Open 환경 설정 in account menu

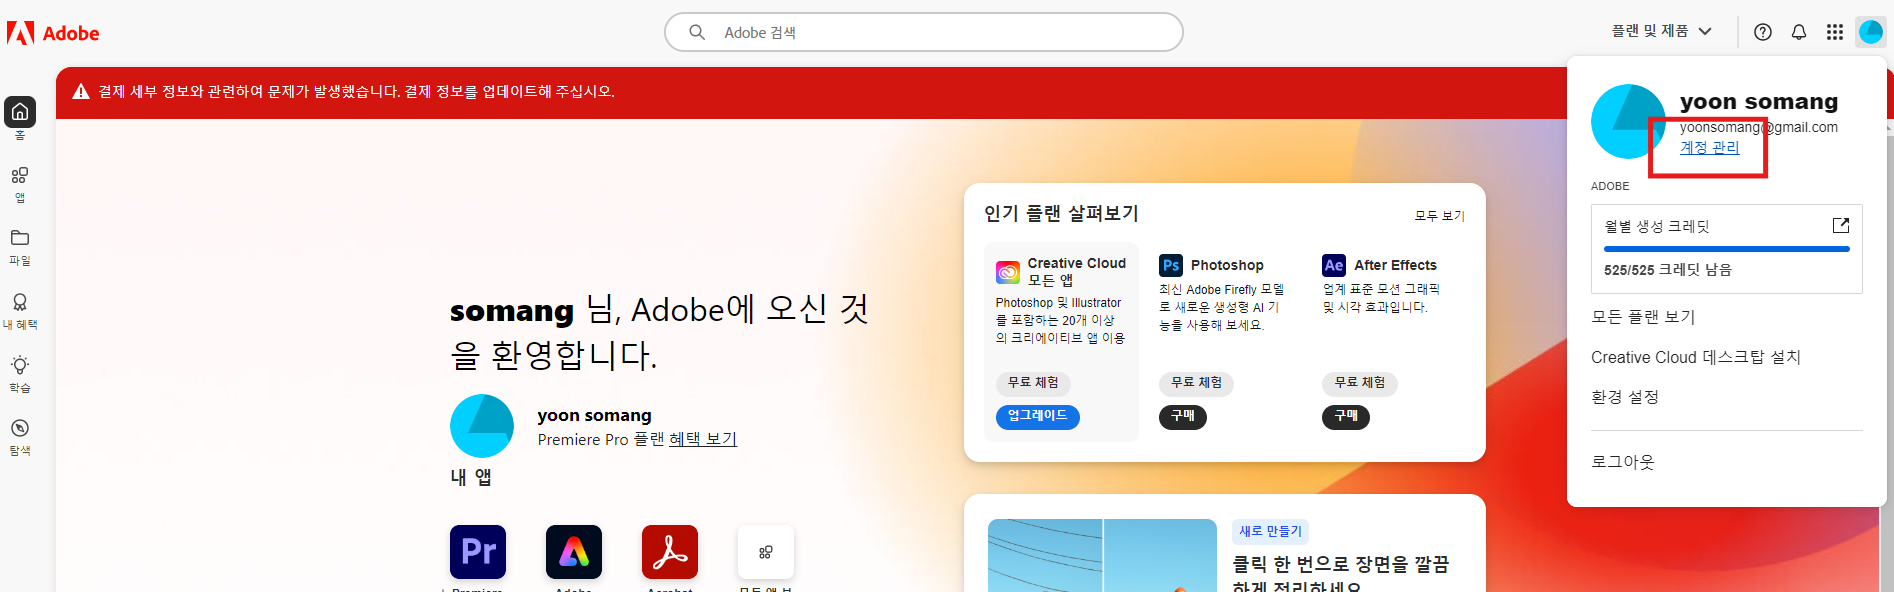(x=1625, y=397)
